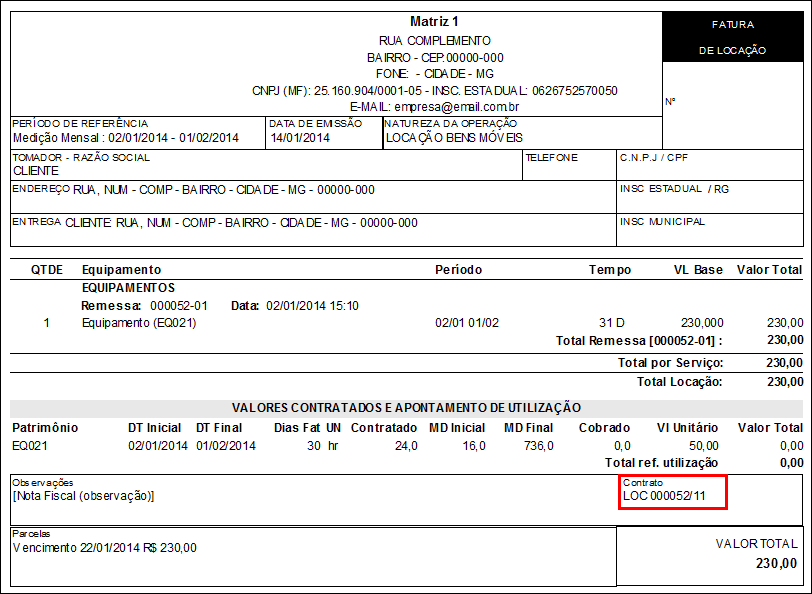Viewport: 812px width, 594px height.
Task: Click the 'Total por Serviço:' label
Action: tap(670, 363)
